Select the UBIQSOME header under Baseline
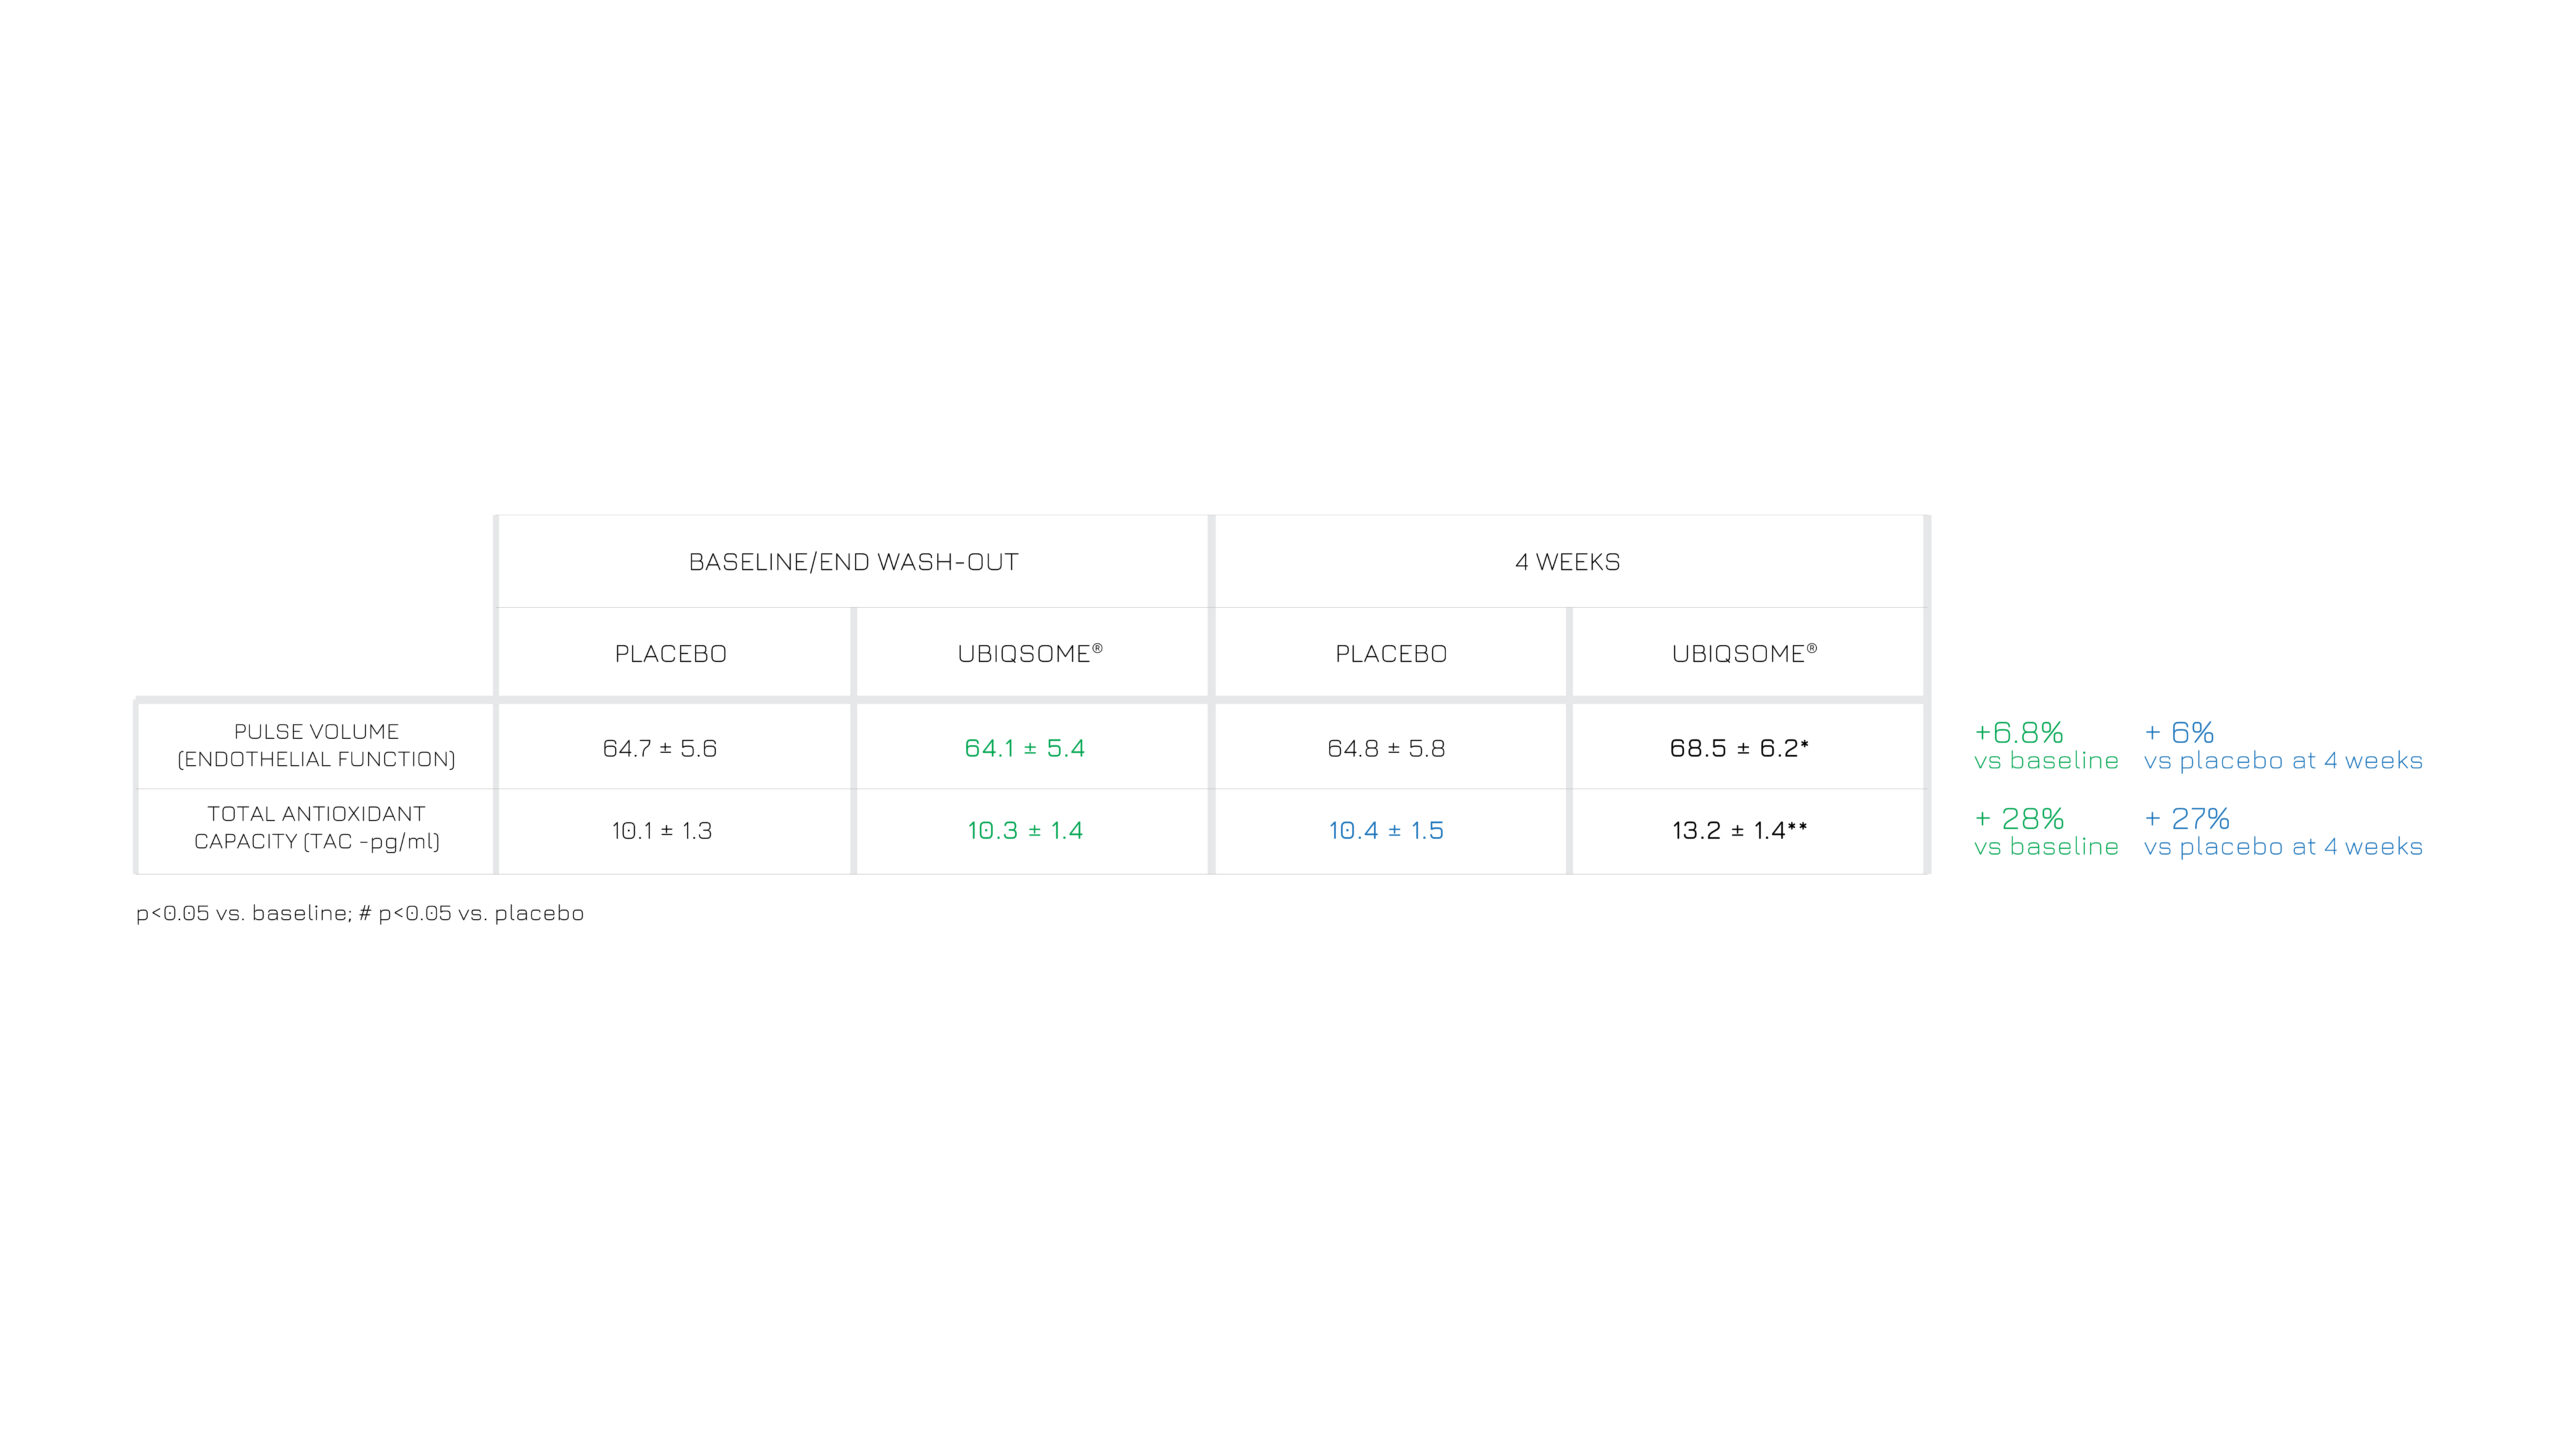This screenshot has width=2560, height=1440. [x=1030, y=654]
